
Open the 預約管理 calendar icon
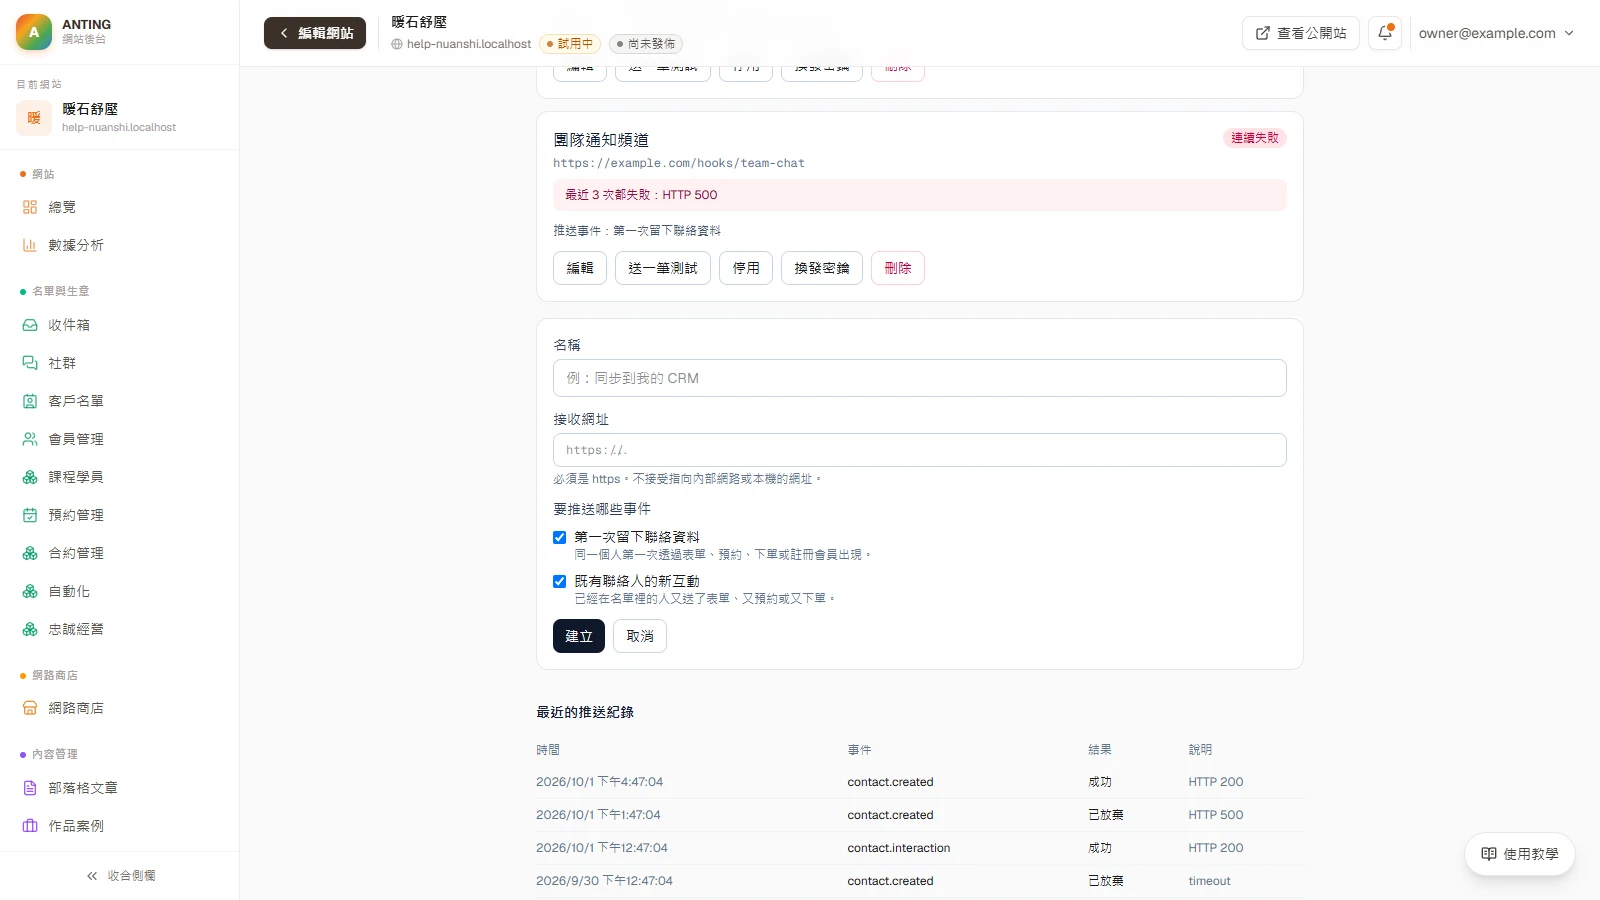(30, 515)
